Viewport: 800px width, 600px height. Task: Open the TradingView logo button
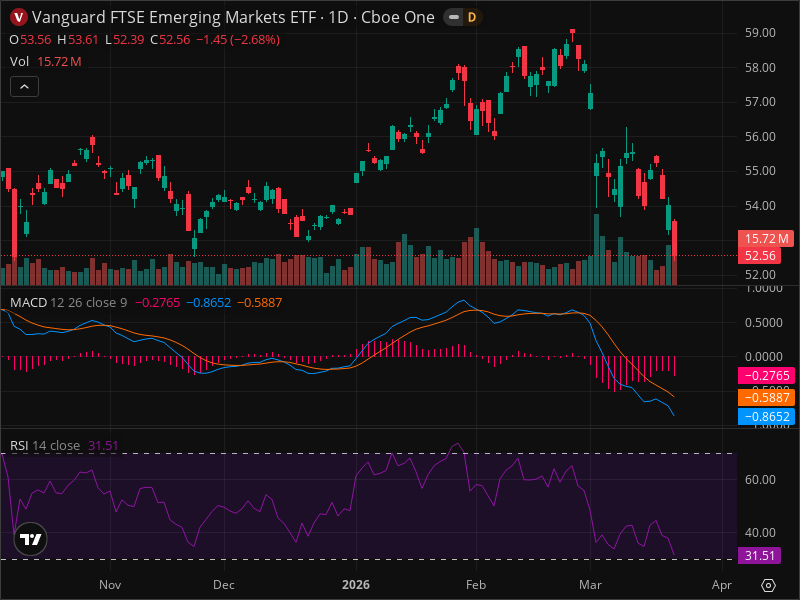(31, 539)
